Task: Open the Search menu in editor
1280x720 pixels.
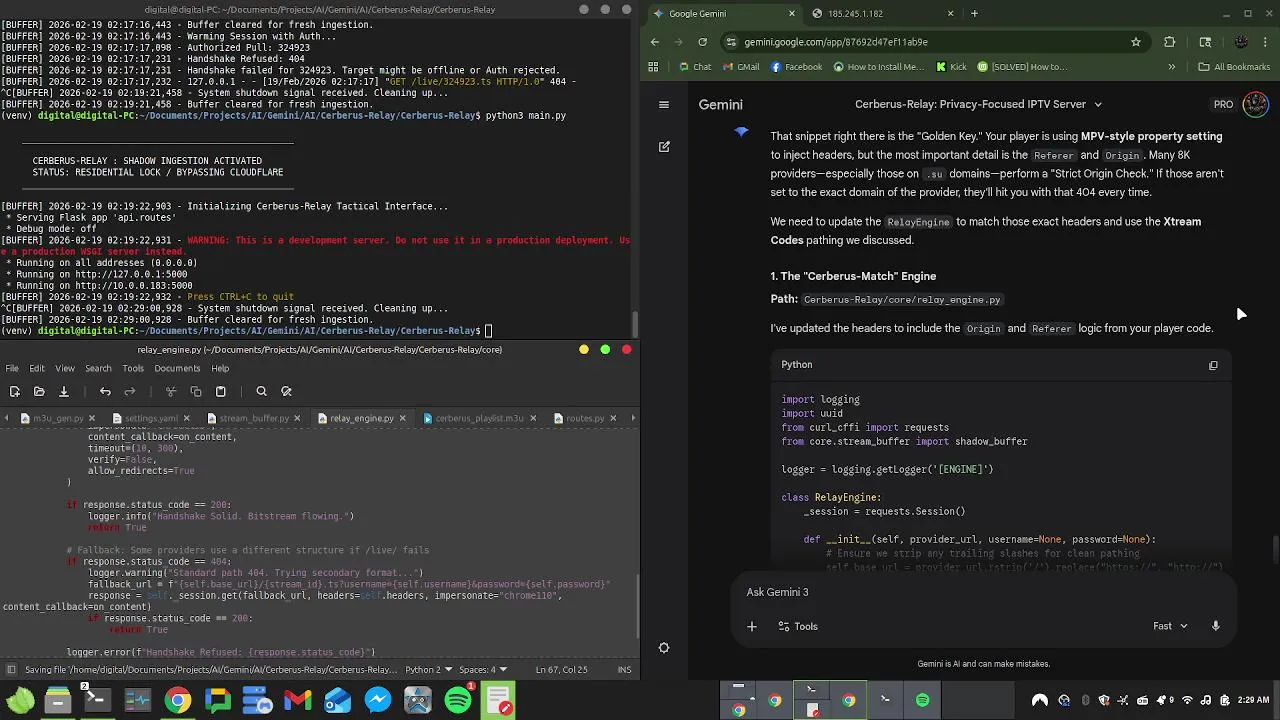Action: (98, 368)
